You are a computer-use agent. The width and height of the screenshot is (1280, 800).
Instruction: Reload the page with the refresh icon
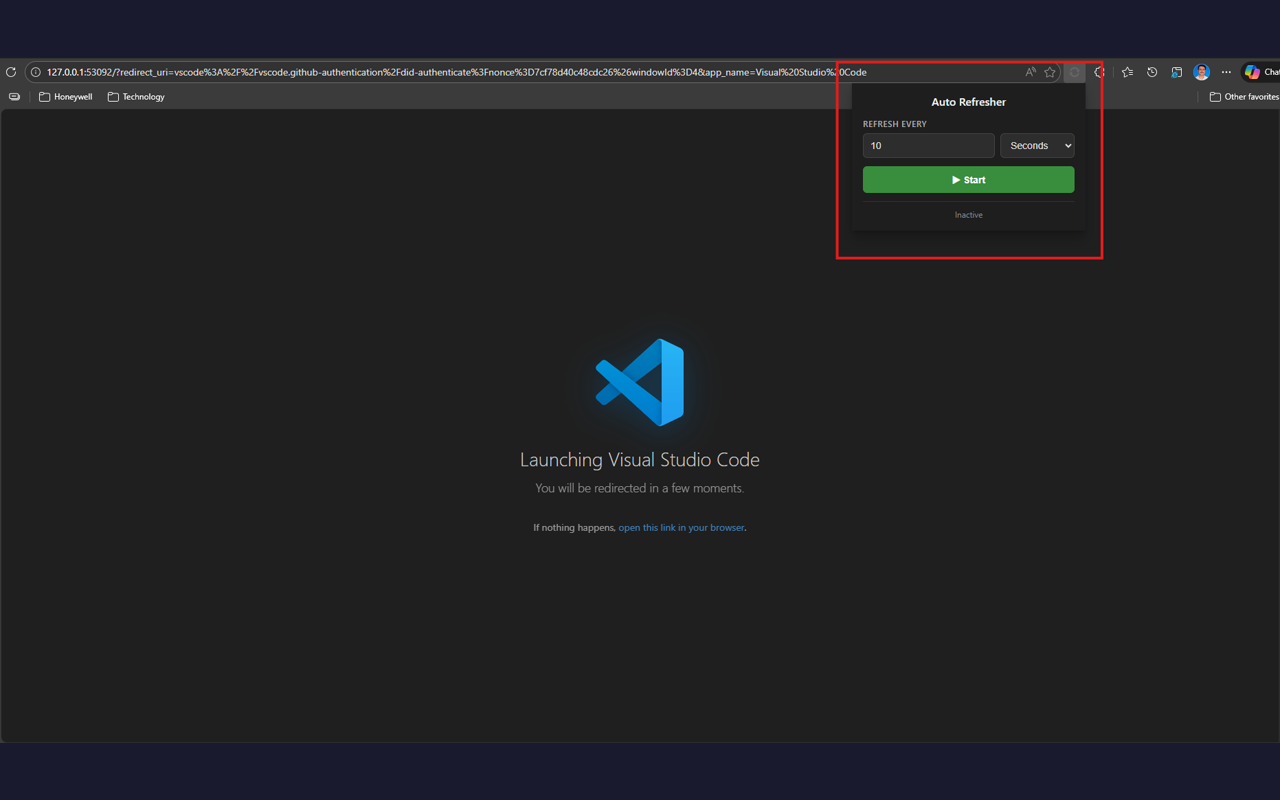pos(11,72)
